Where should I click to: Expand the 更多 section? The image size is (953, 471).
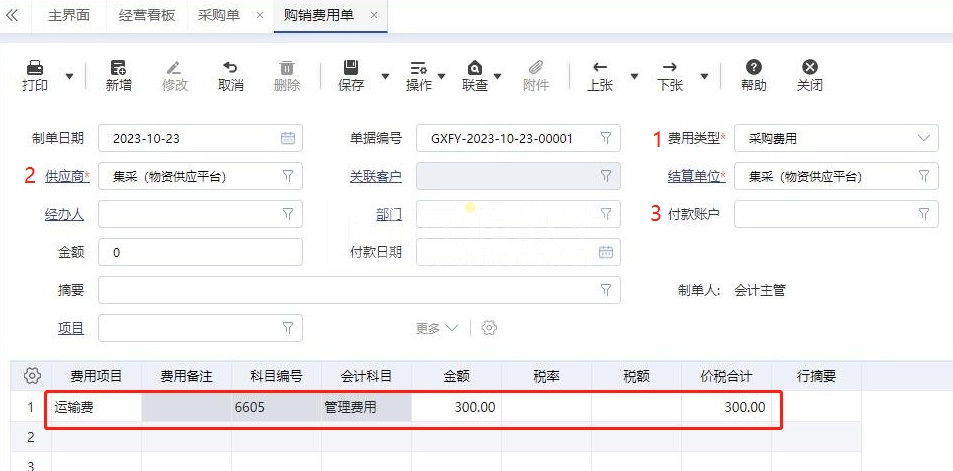coord(437,328)
